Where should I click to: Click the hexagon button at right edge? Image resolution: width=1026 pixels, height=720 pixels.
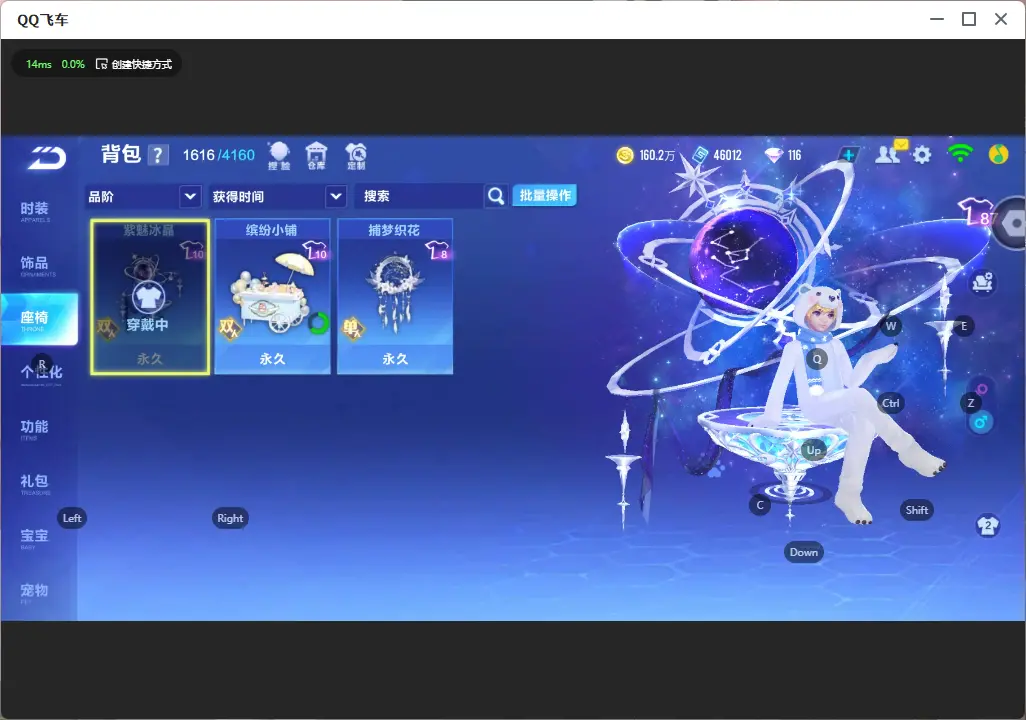coord(1013,223)
